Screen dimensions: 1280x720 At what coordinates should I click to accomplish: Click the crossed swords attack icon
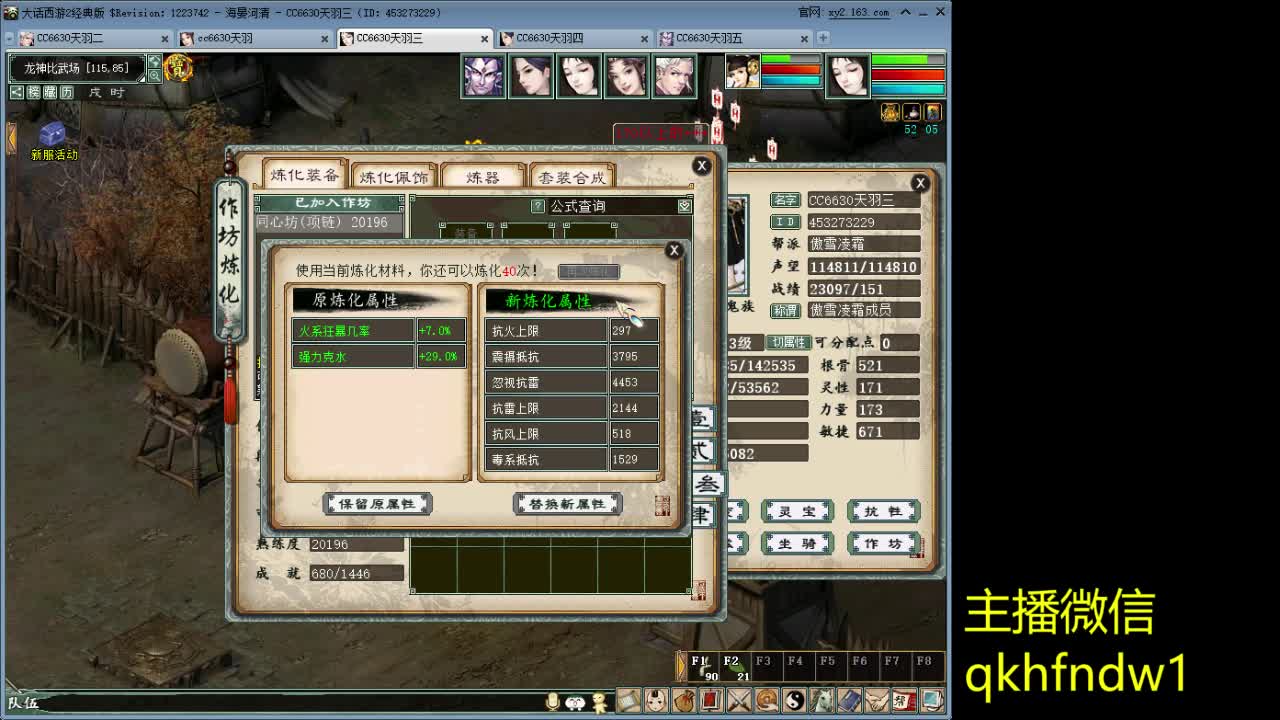tap(739, 700)
